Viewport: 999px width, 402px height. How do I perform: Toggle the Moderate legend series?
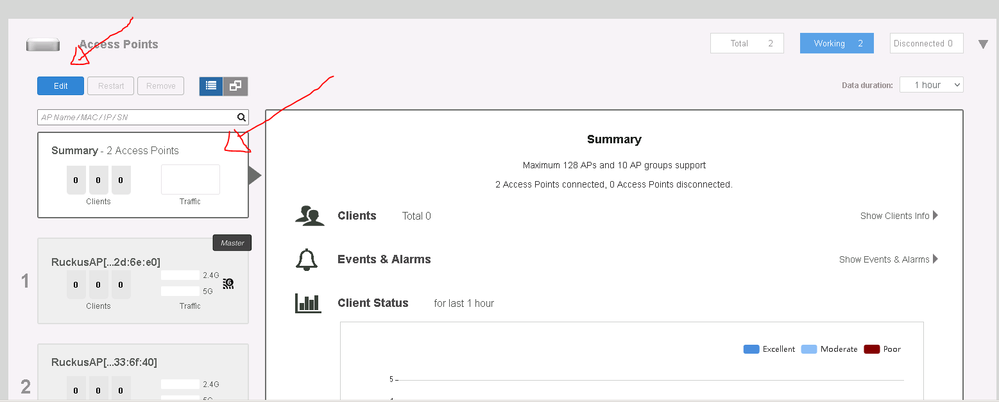827,349
